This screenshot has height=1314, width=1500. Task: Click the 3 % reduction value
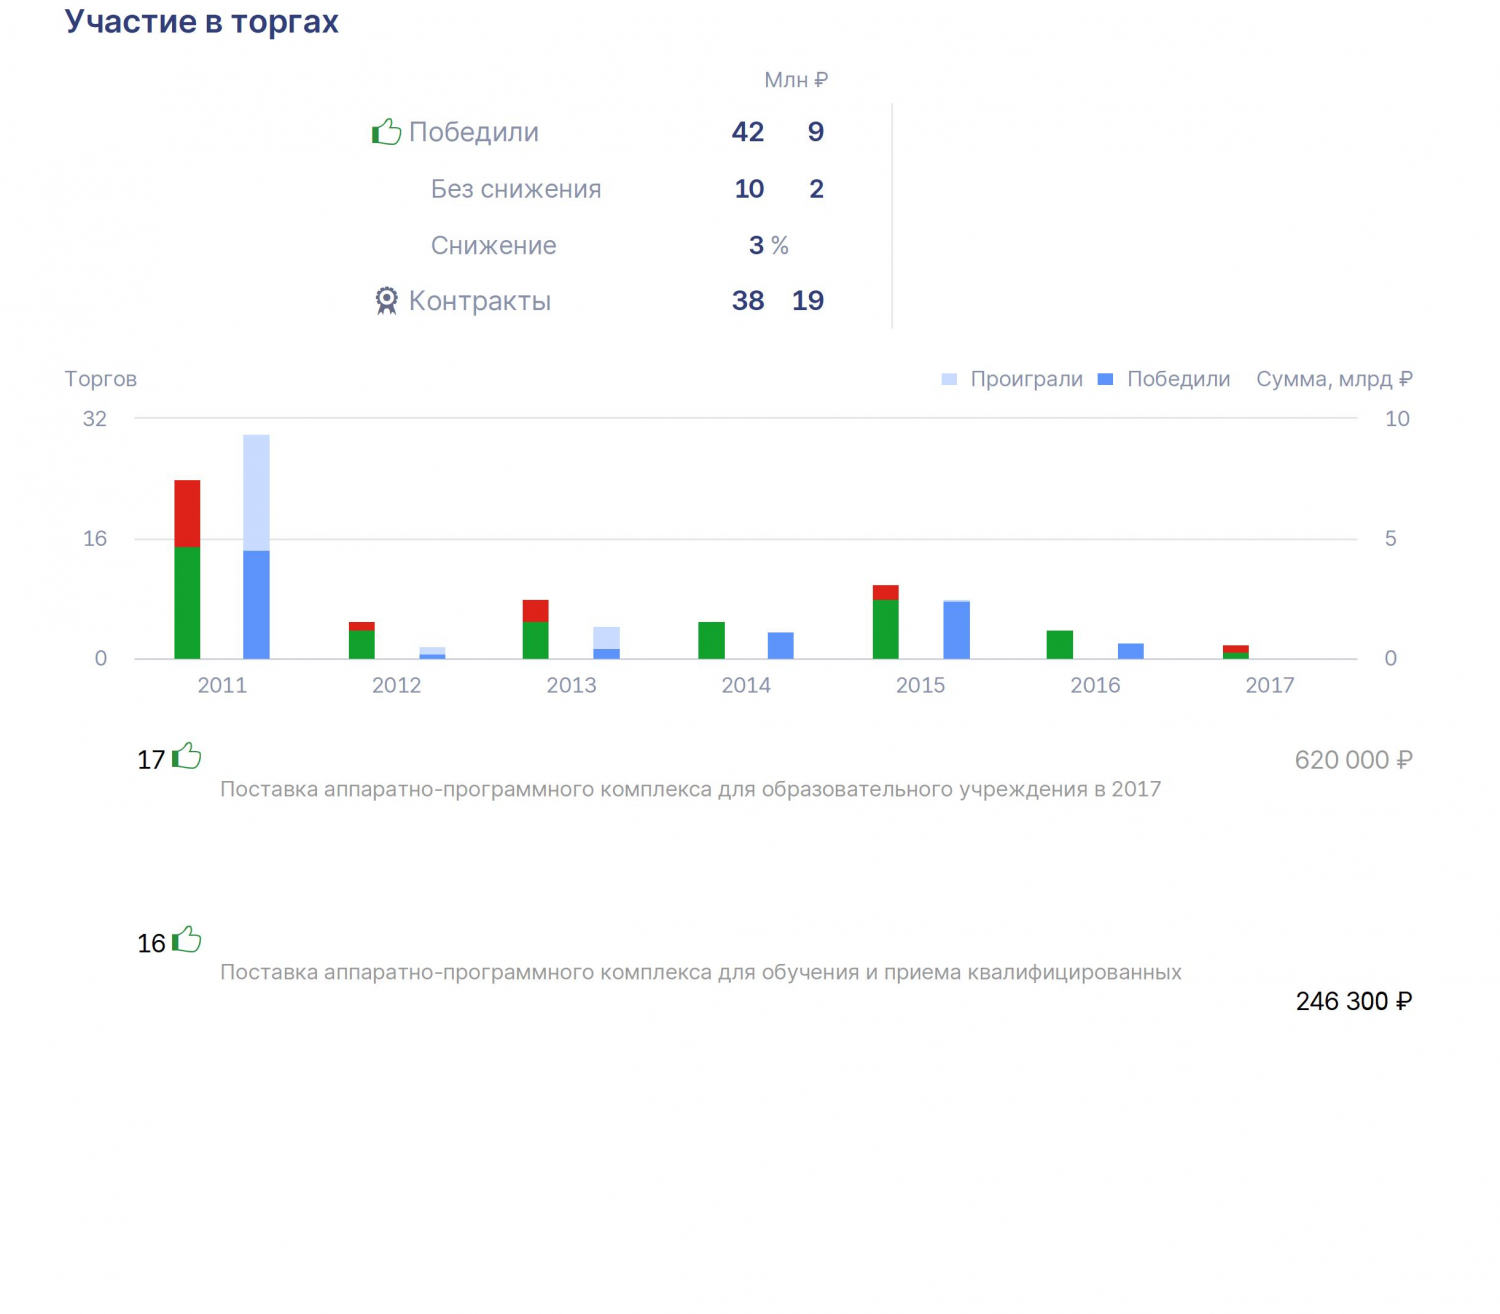coord(769,246)
